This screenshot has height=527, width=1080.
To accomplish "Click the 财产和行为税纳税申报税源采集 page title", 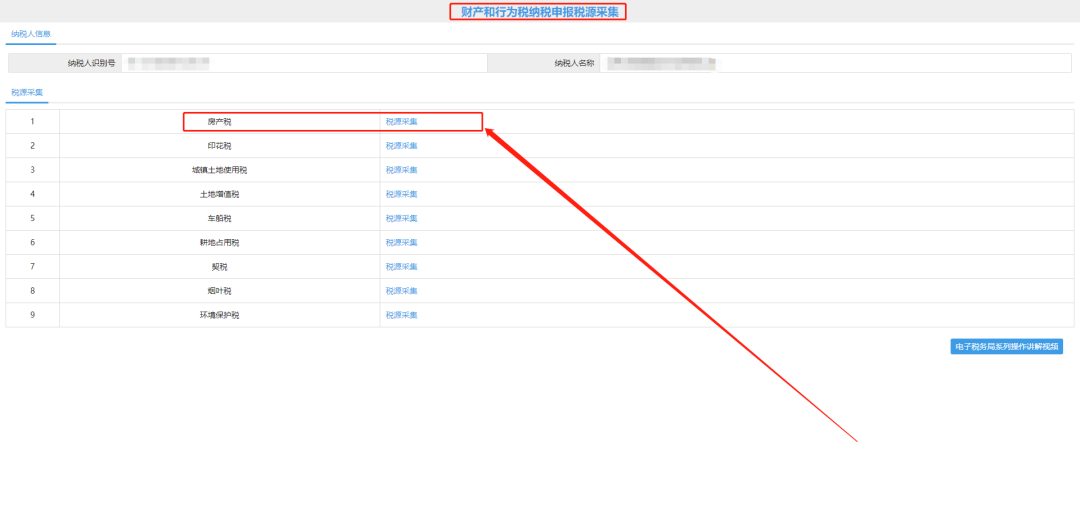I will pos(539,12).
